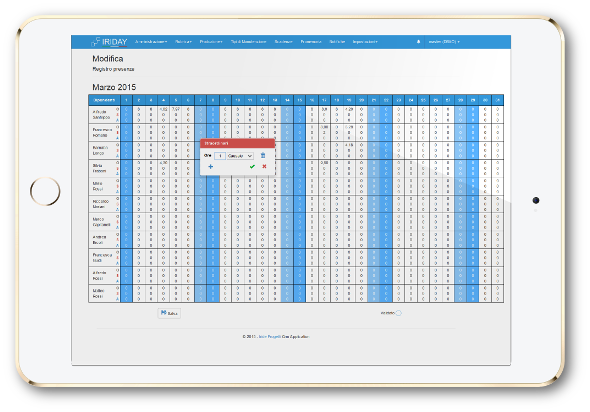The height and width of the screenshot is (412, 590).
Task: Click the Ore number input field
Action: 220,156
